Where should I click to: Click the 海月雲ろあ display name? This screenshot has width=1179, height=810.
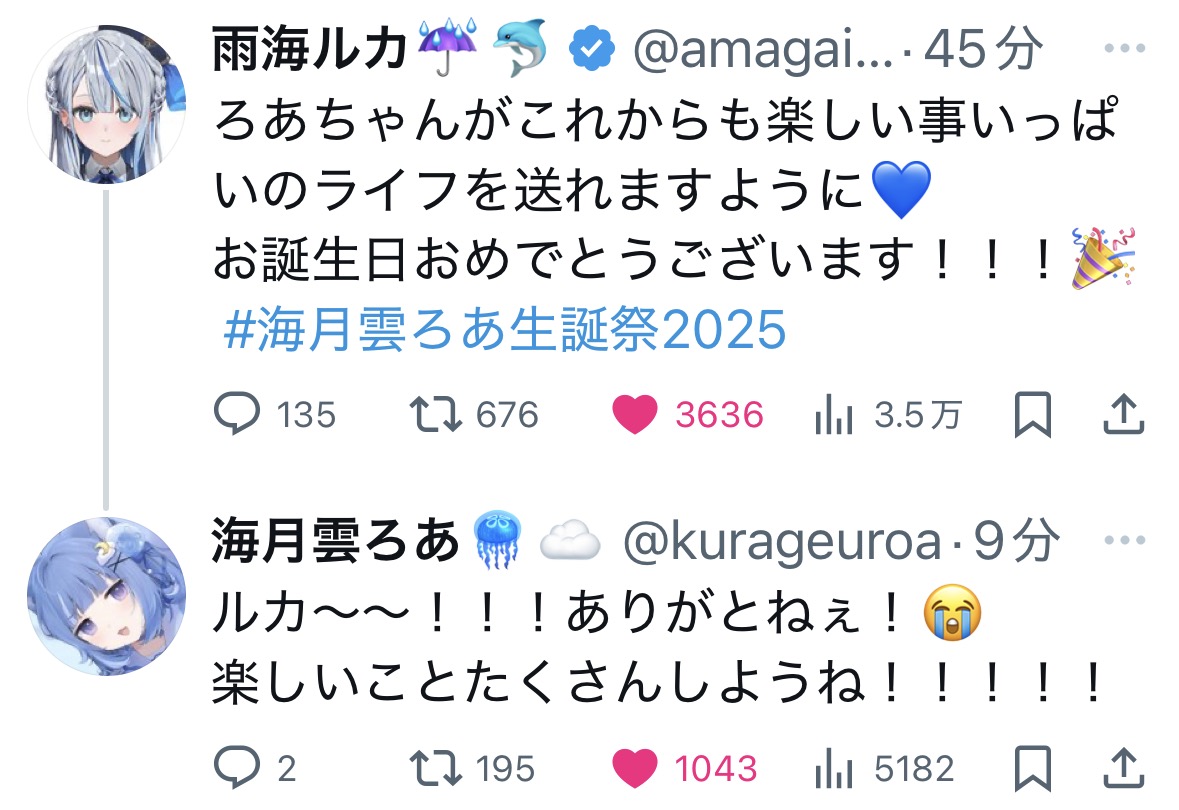335,541
